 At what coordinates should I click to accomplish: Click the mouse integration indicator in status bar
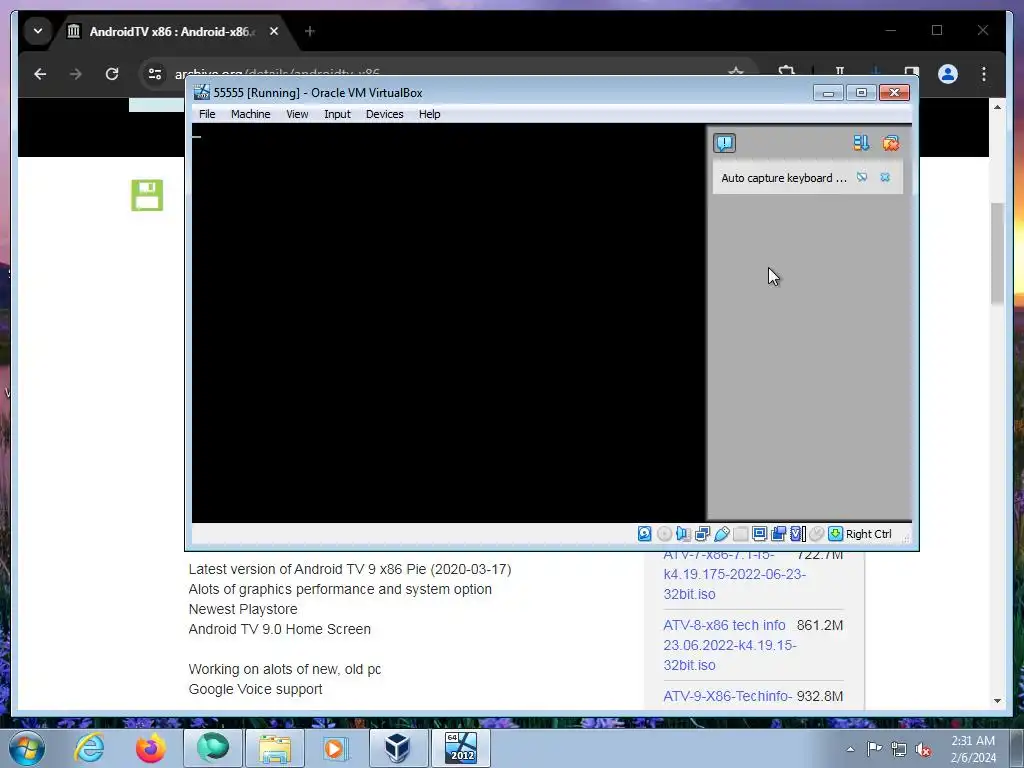pyautogui.click(x=816, y=534)
